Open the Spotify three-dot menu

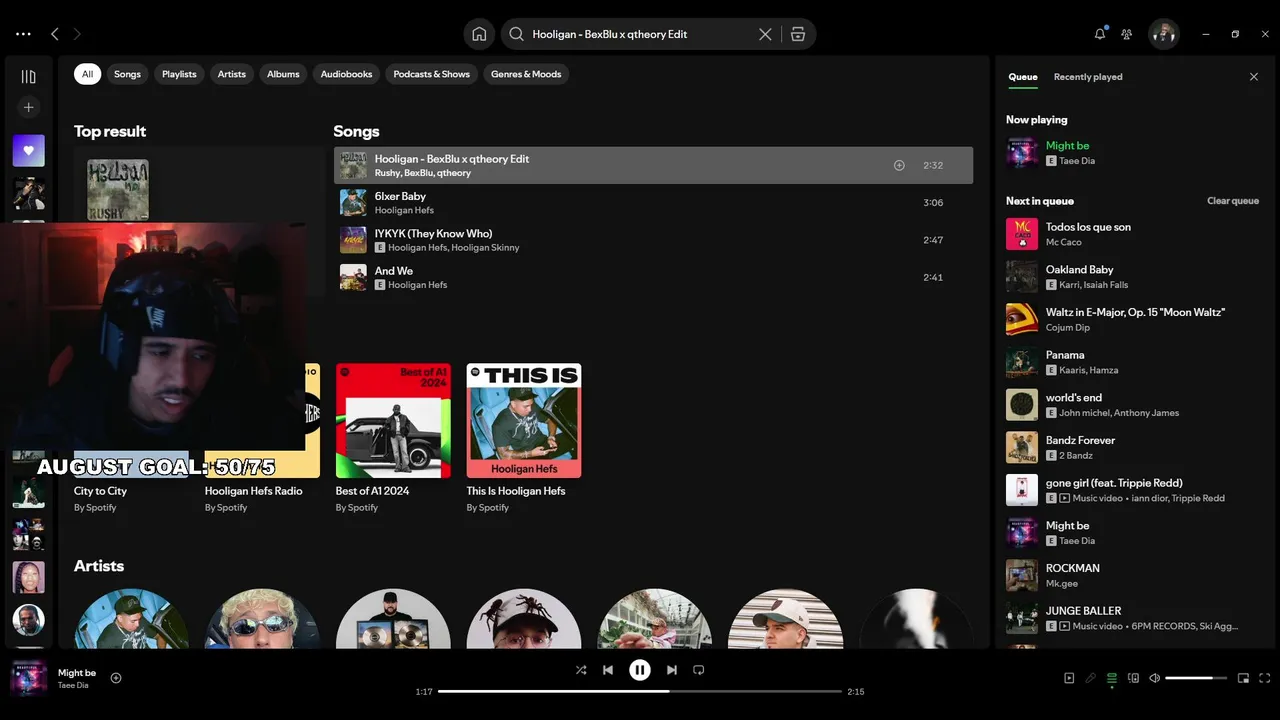[x=23, y=34]
